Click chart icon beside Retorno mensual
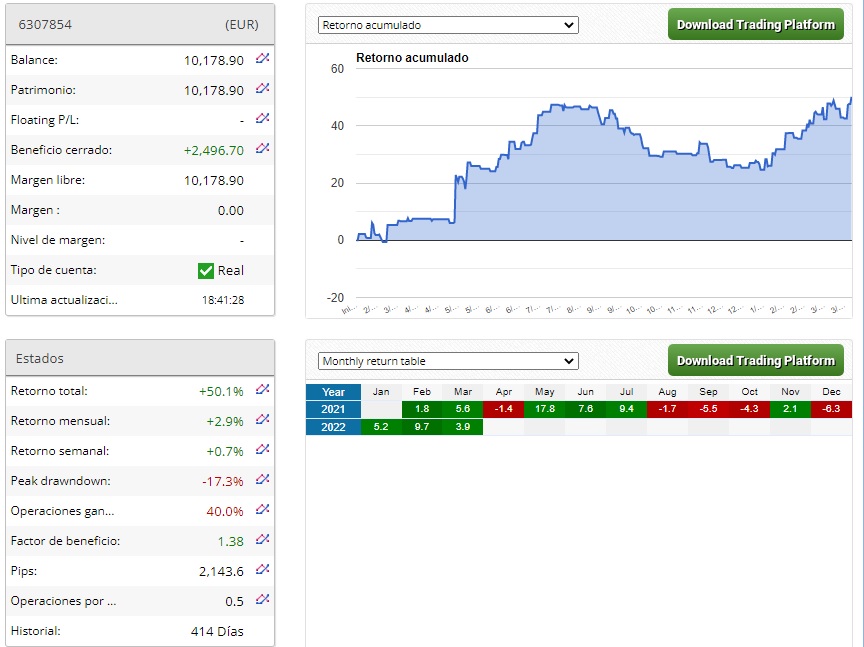 click(x=263, y=420)
